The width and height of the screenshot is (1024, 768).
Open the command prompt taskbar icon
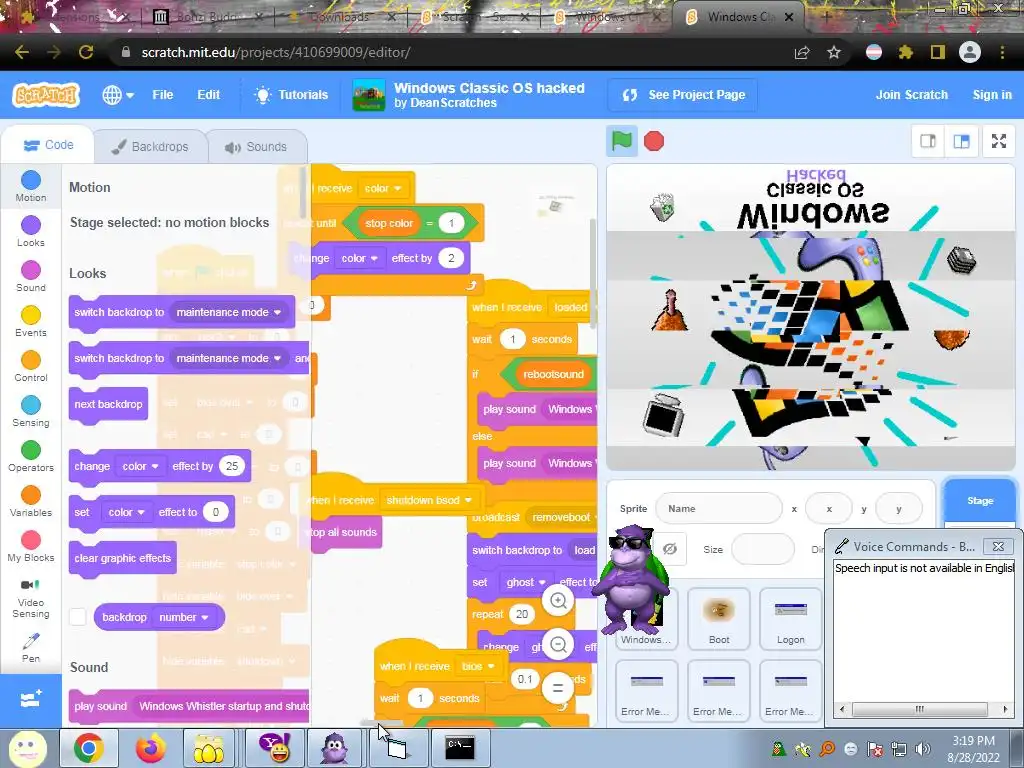pos(459,748)
